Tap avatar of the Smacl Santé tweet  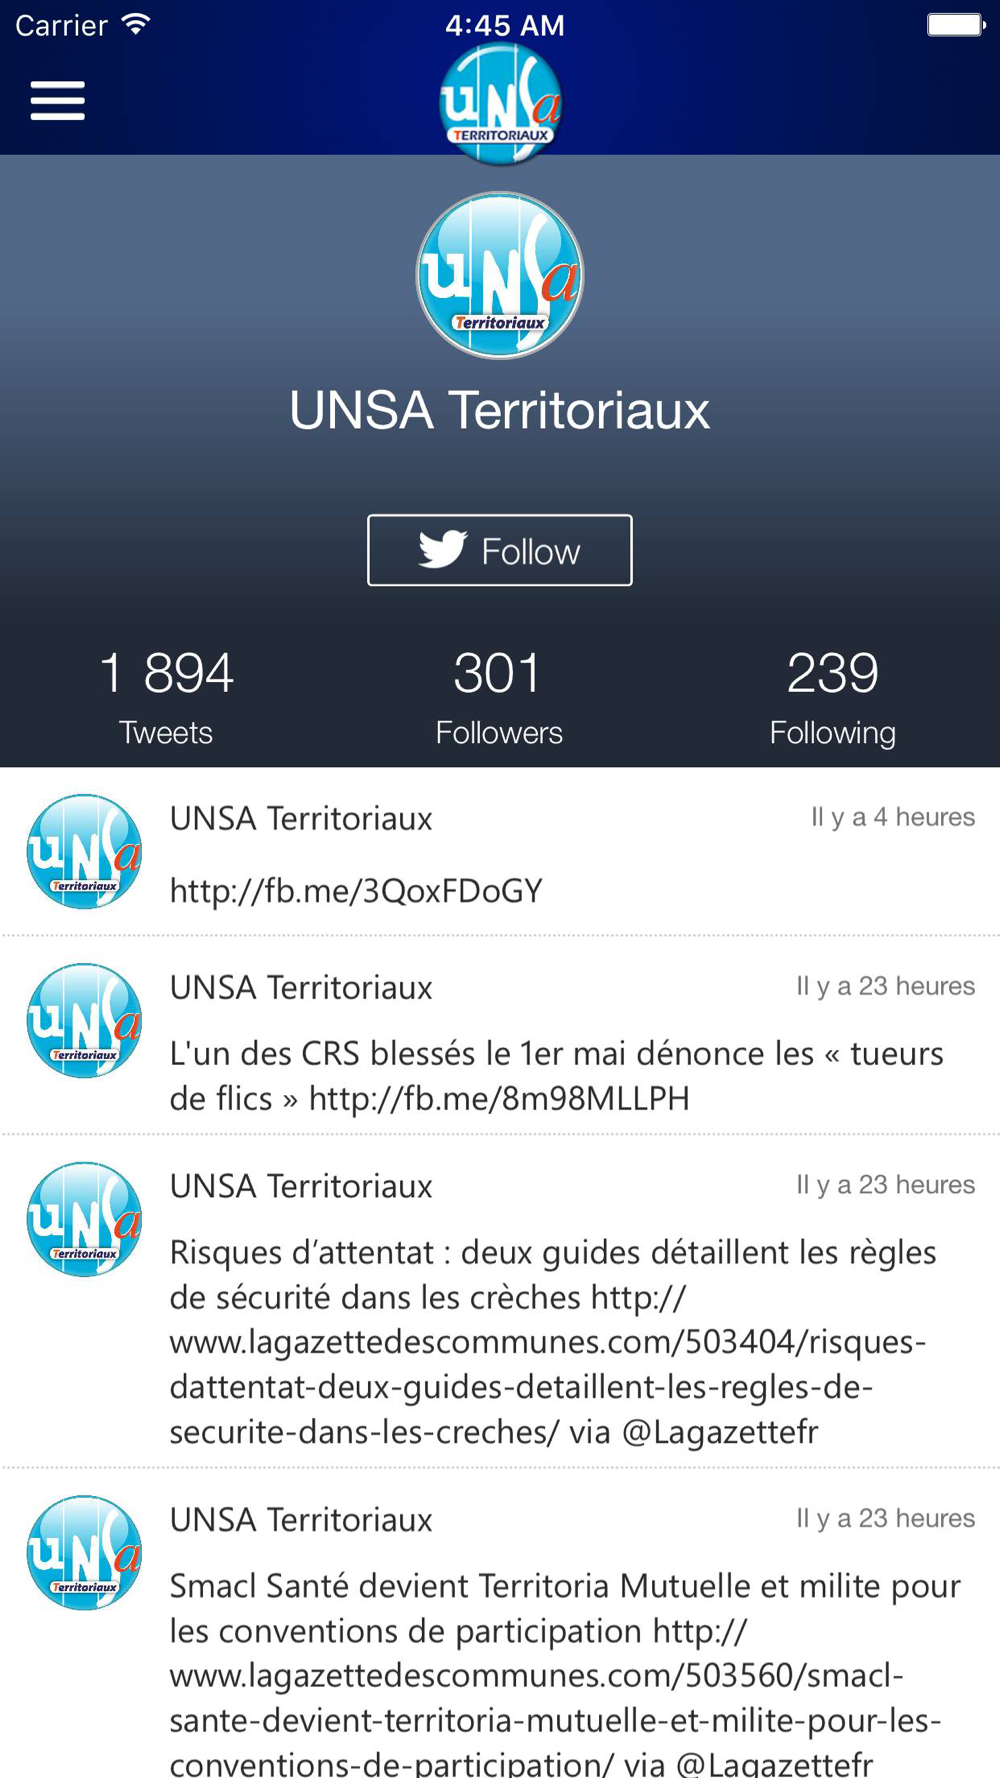[84, 1553]
